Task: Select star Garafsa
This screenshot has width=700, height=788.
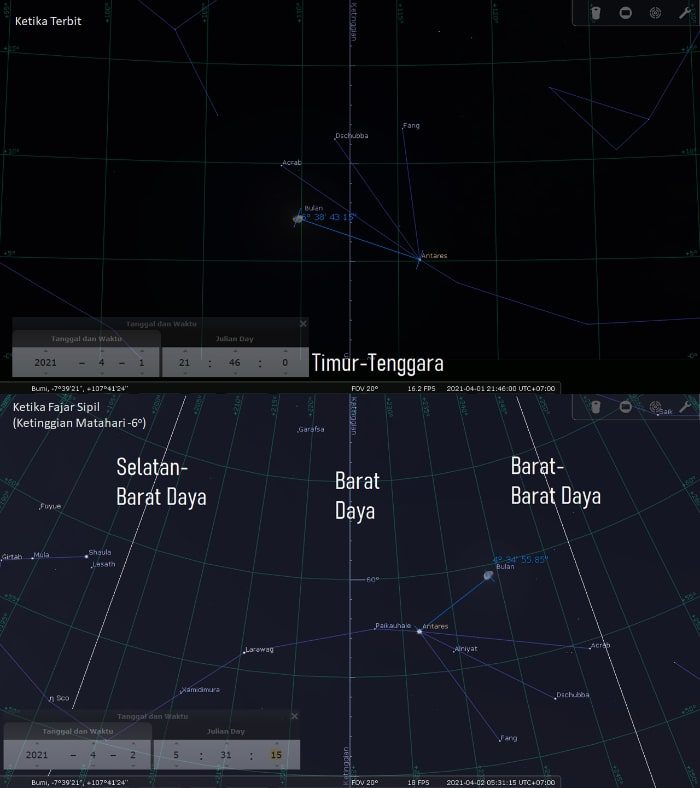Action: 298,432
